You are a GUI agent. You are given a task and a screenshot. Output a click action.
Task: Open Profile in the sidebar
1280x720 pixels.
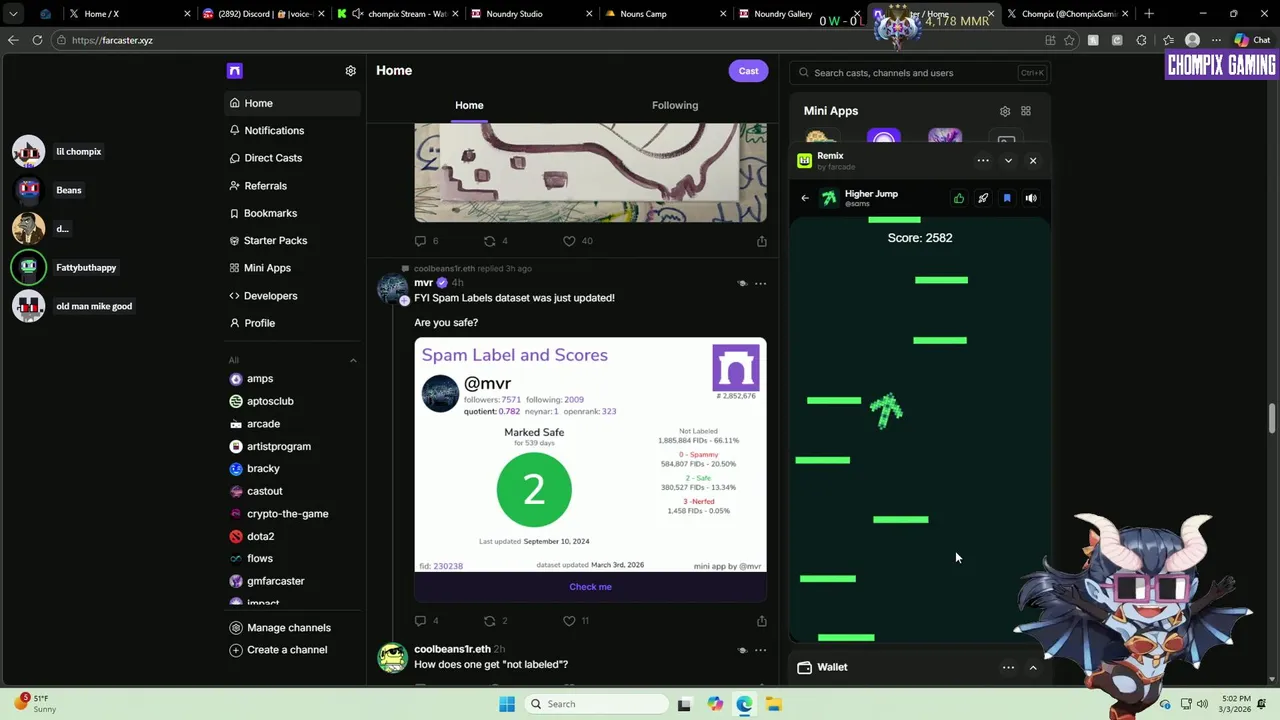292,323
